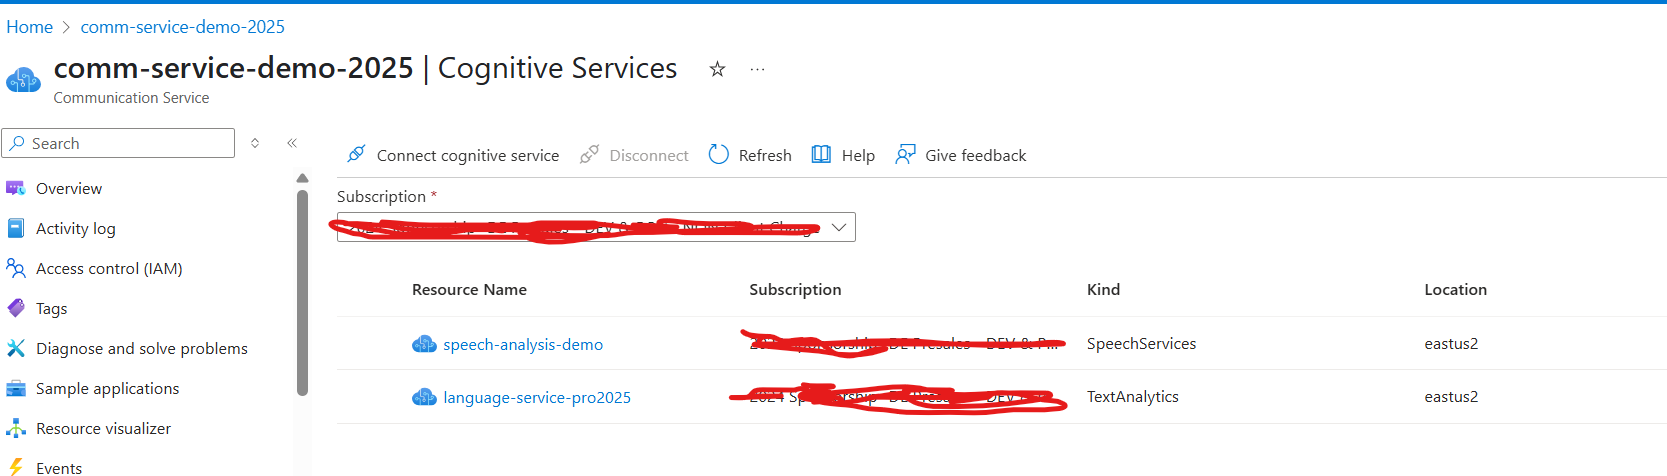Open Overview in the sidebar

click(69, 188)
